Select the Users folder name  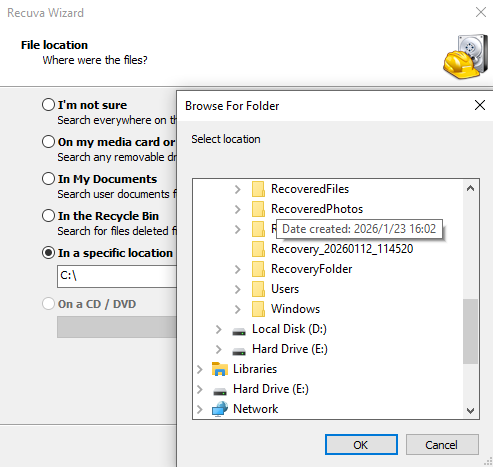285,289
